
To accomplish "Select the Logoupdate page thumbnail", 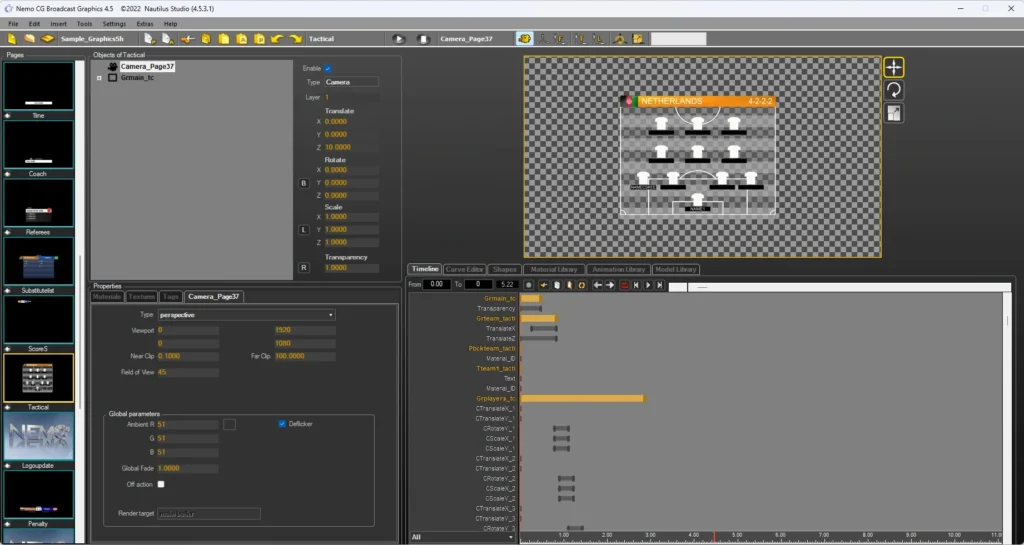I will tap(39, 436).
